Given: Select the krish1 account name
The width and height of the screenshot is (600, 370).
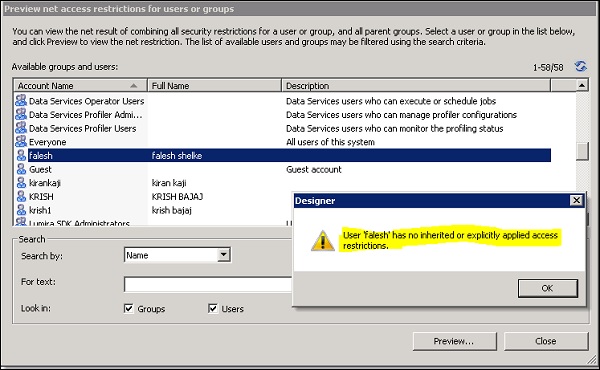Looking at the screenshot, I should pos(40,210).
